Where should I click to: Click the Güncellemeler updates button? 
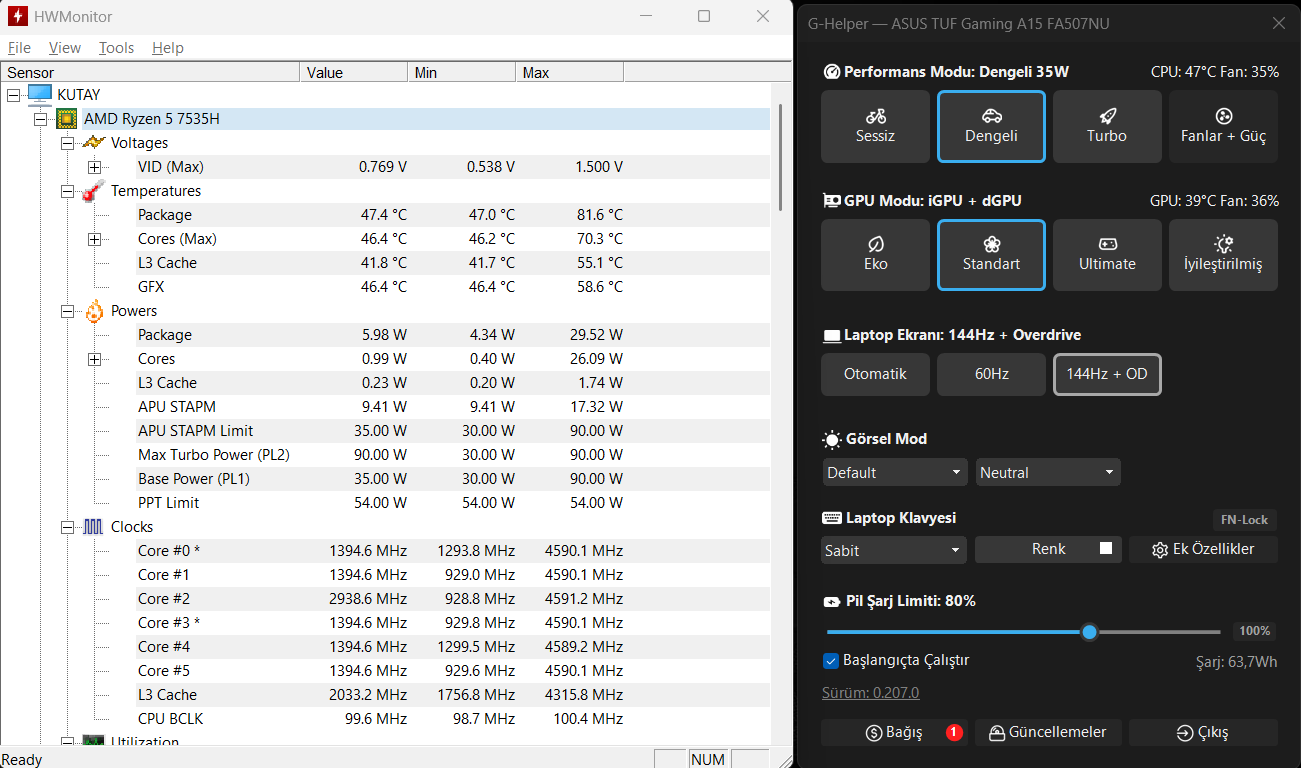[x=1048, y=733]
